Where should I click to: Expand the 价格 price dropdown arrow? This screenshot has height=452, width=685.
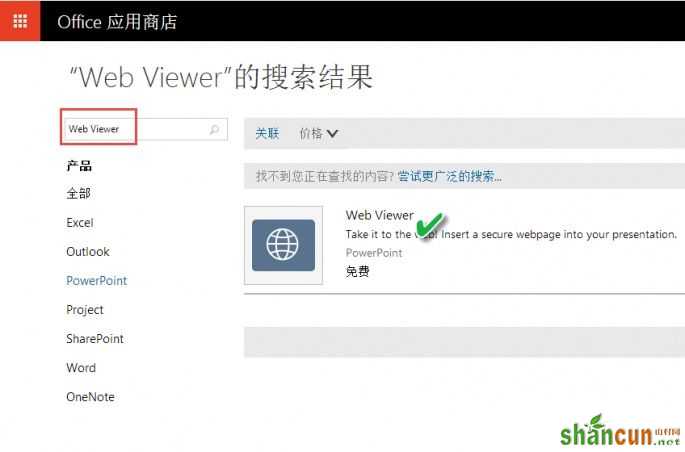(332, 133)
